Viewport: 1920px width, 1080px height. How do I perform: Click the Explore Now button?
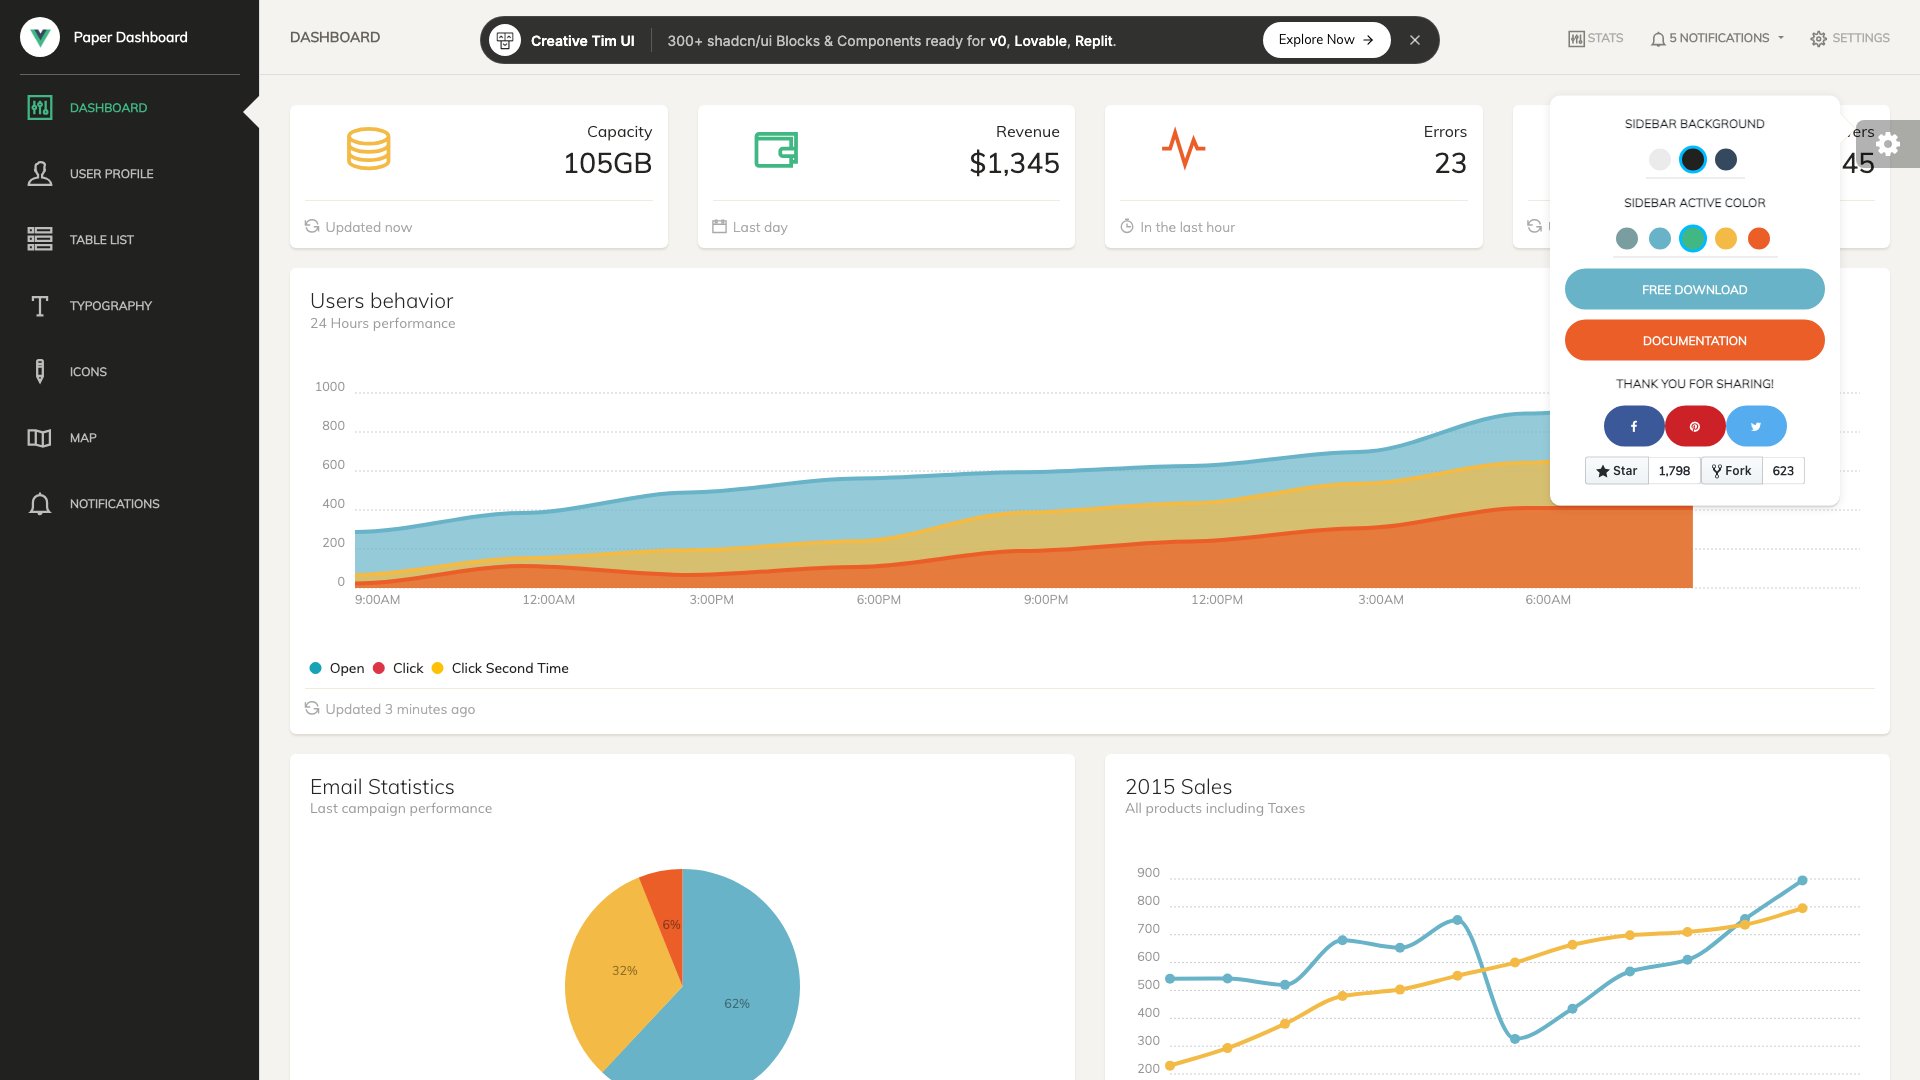[x=1326, y=40]
